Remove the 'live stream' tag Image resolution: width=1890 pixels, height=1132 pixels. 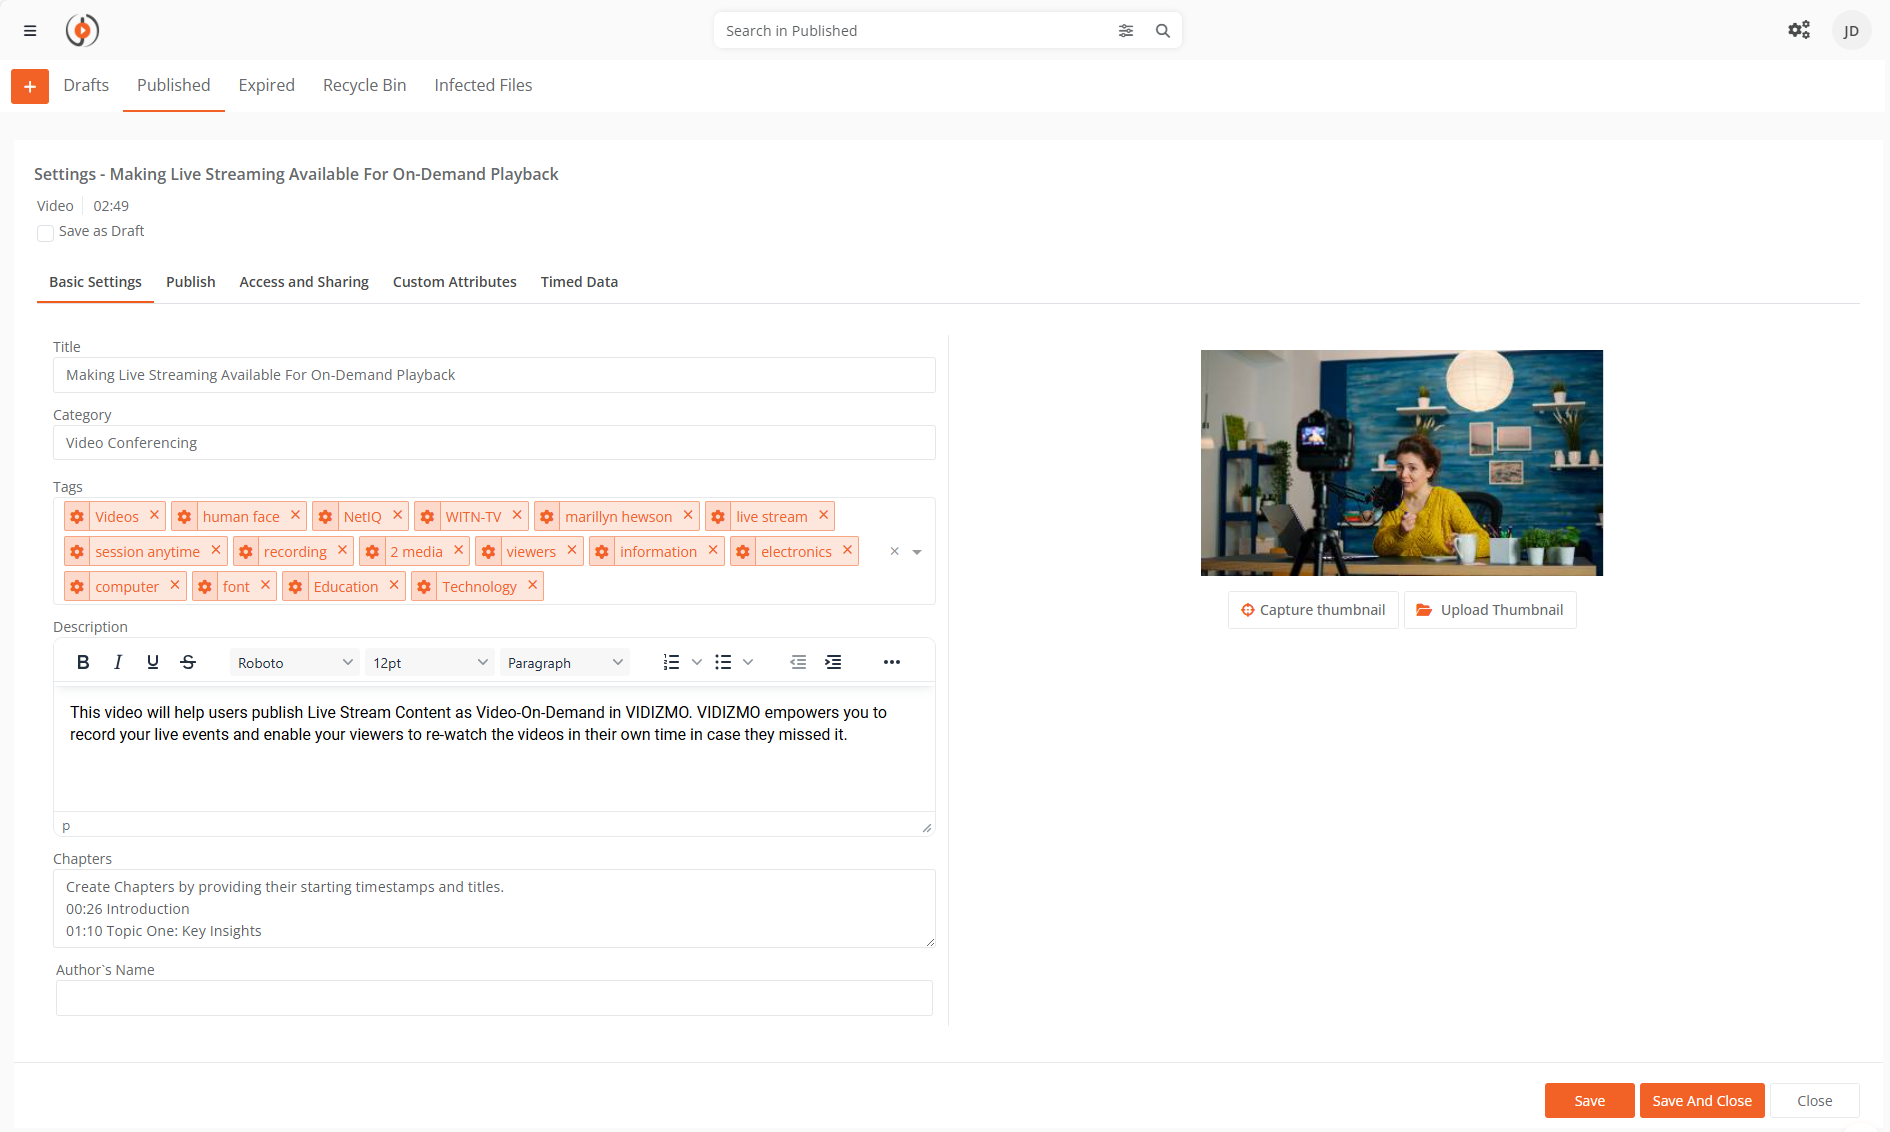[824, 515]
